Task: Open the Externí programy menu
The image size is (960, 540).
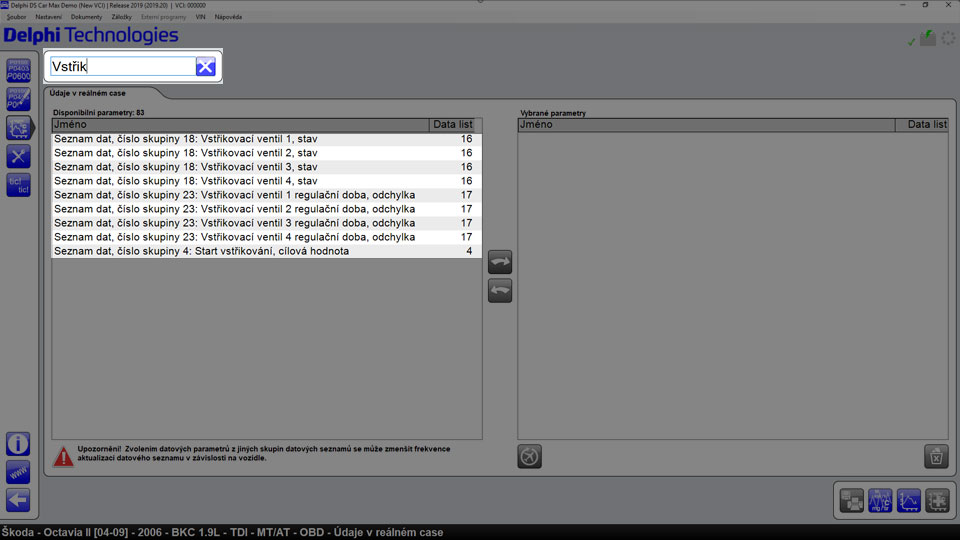Action: pyautogui.click(x=163, y=17)
